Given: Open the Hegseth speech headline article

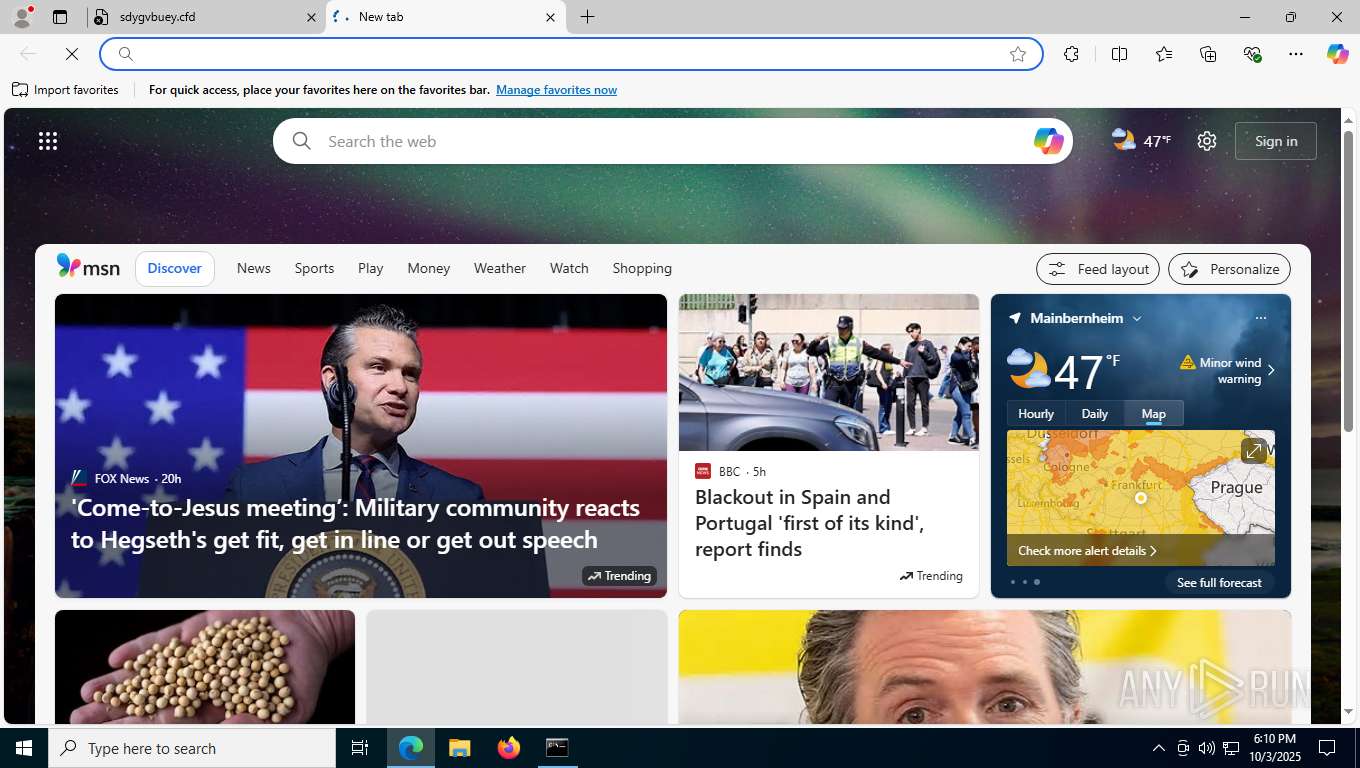Looking at the screenshot, I should coord(355,523).
